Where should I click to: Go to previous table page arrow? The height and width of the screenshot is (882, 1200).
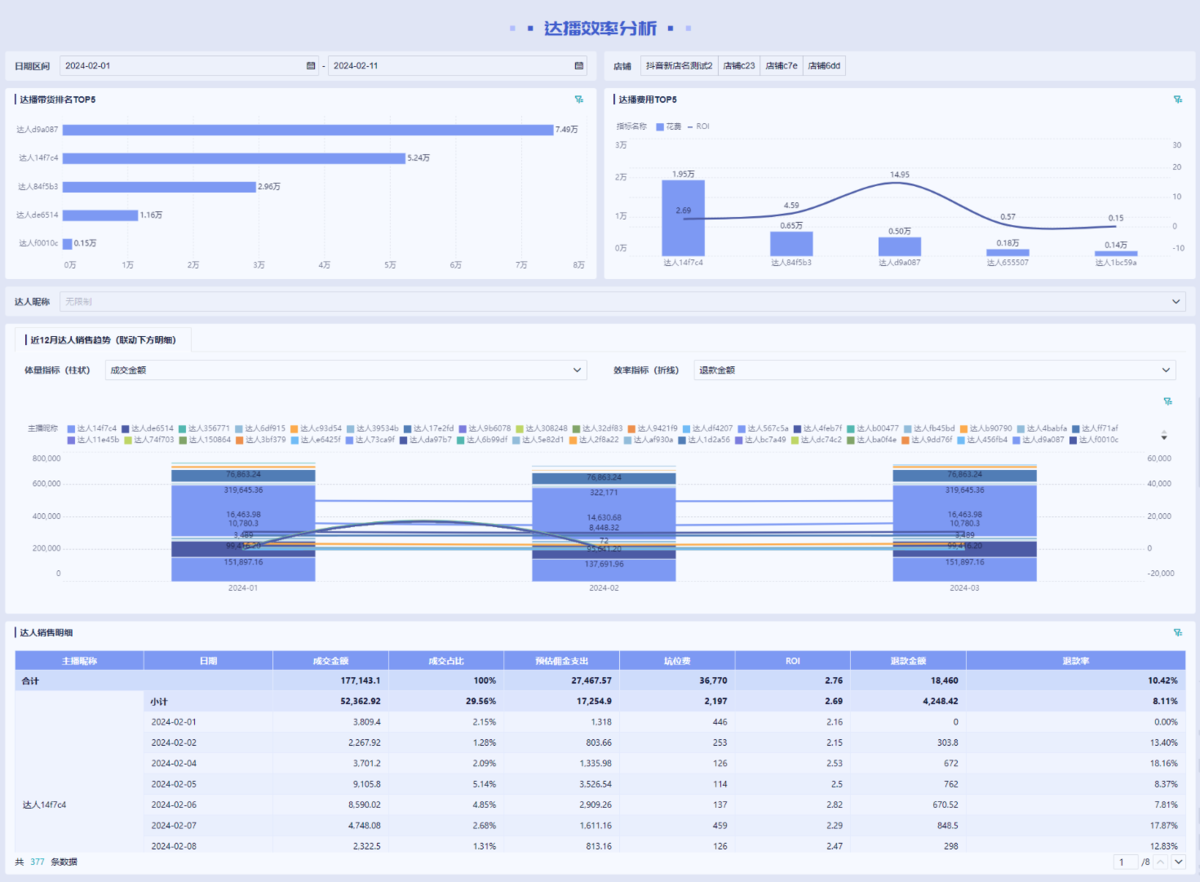[x=1160, y=861]
